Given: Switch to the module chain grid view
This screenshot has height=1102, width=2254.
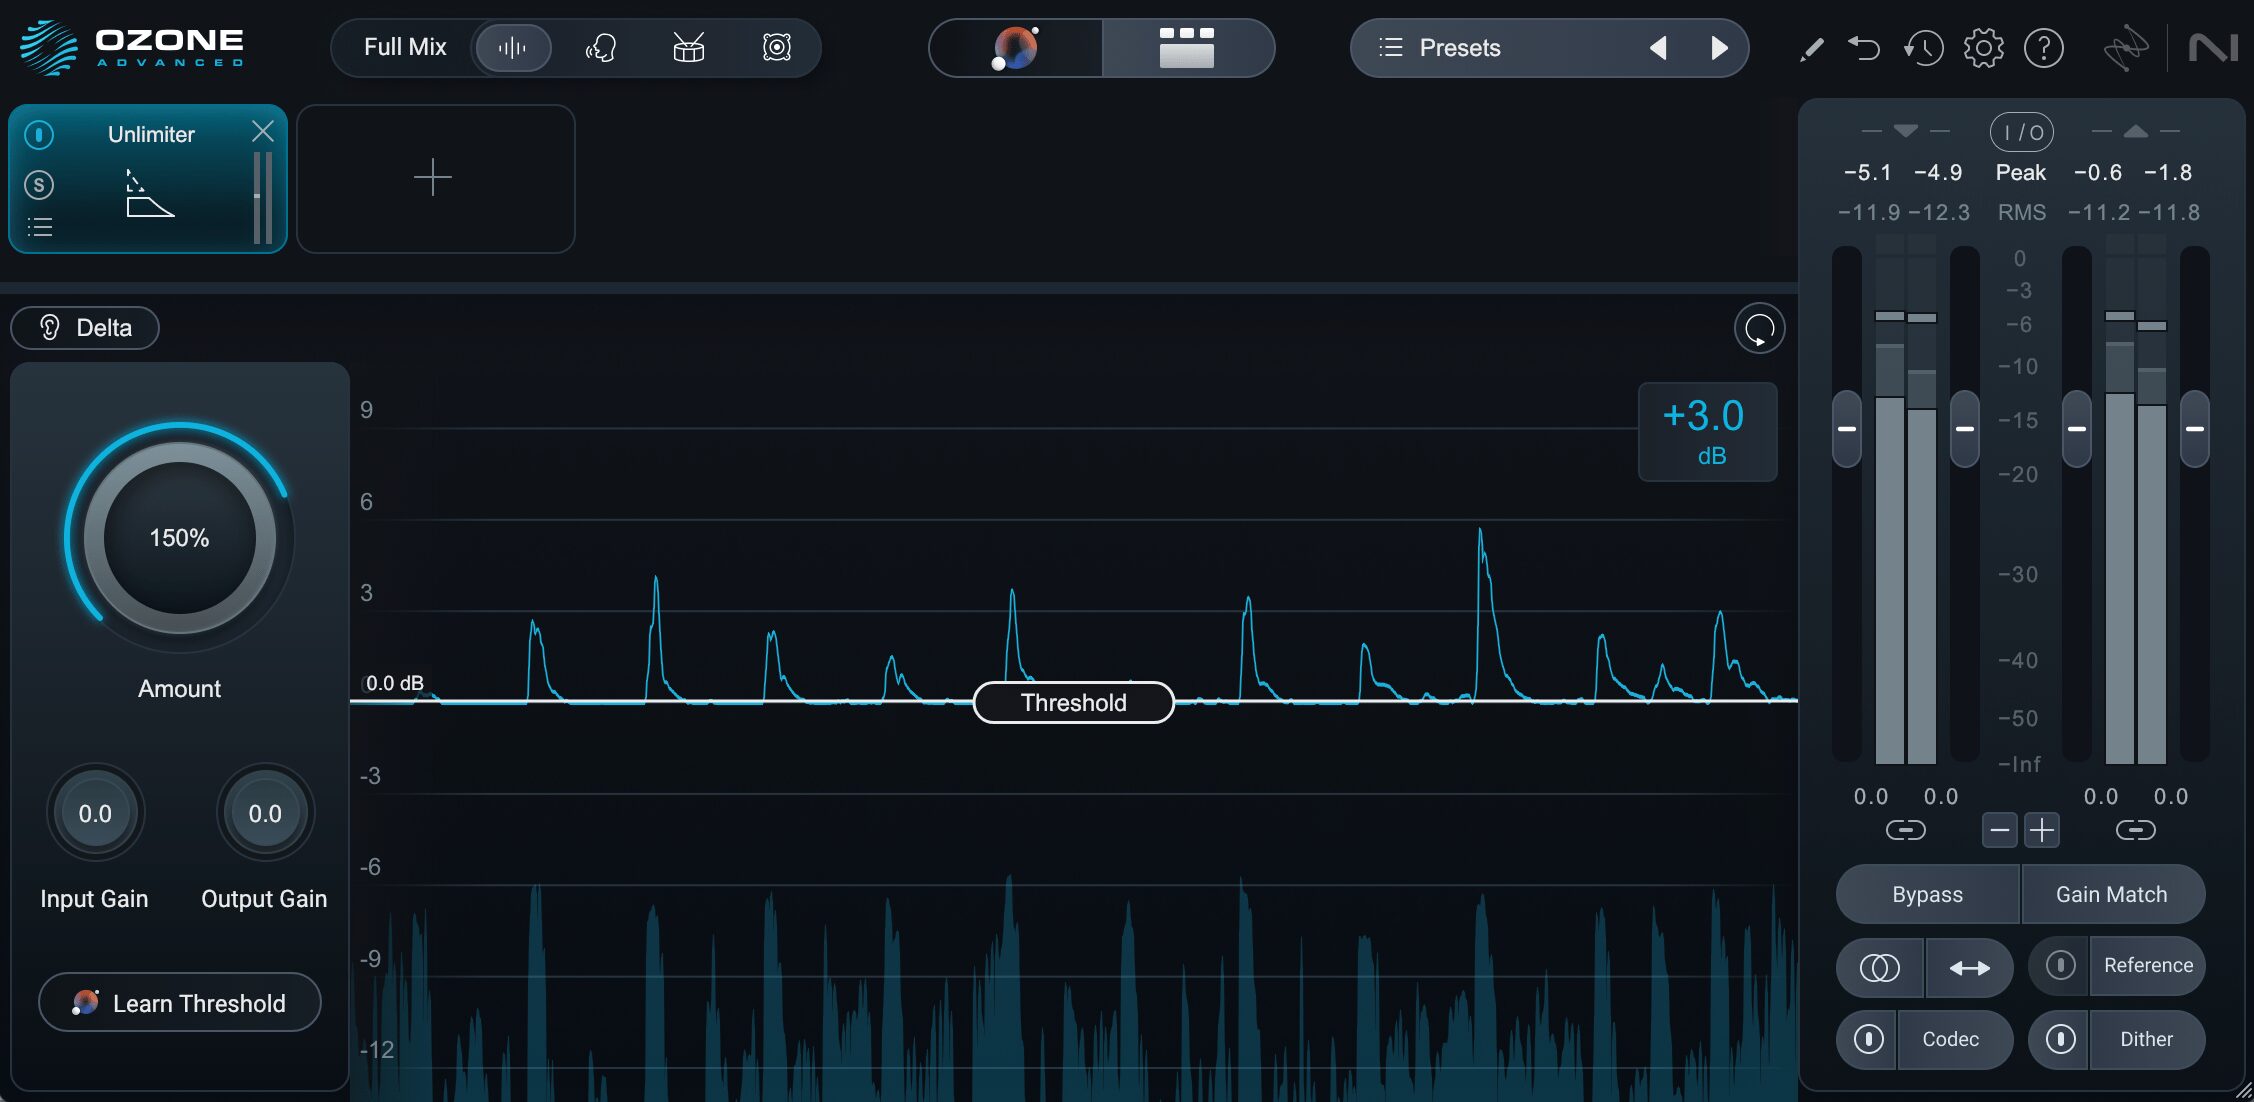Looking at the screenshot, I should point(1187,47).
